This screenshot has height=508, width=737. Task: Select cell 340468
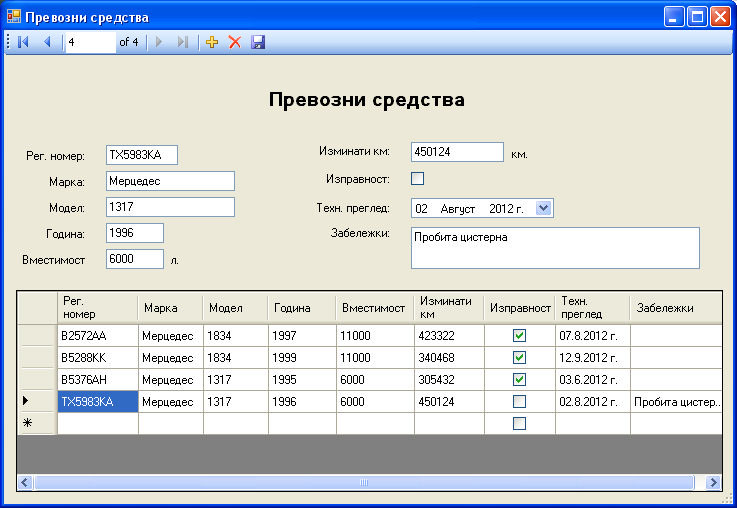[x=449, y=358]
